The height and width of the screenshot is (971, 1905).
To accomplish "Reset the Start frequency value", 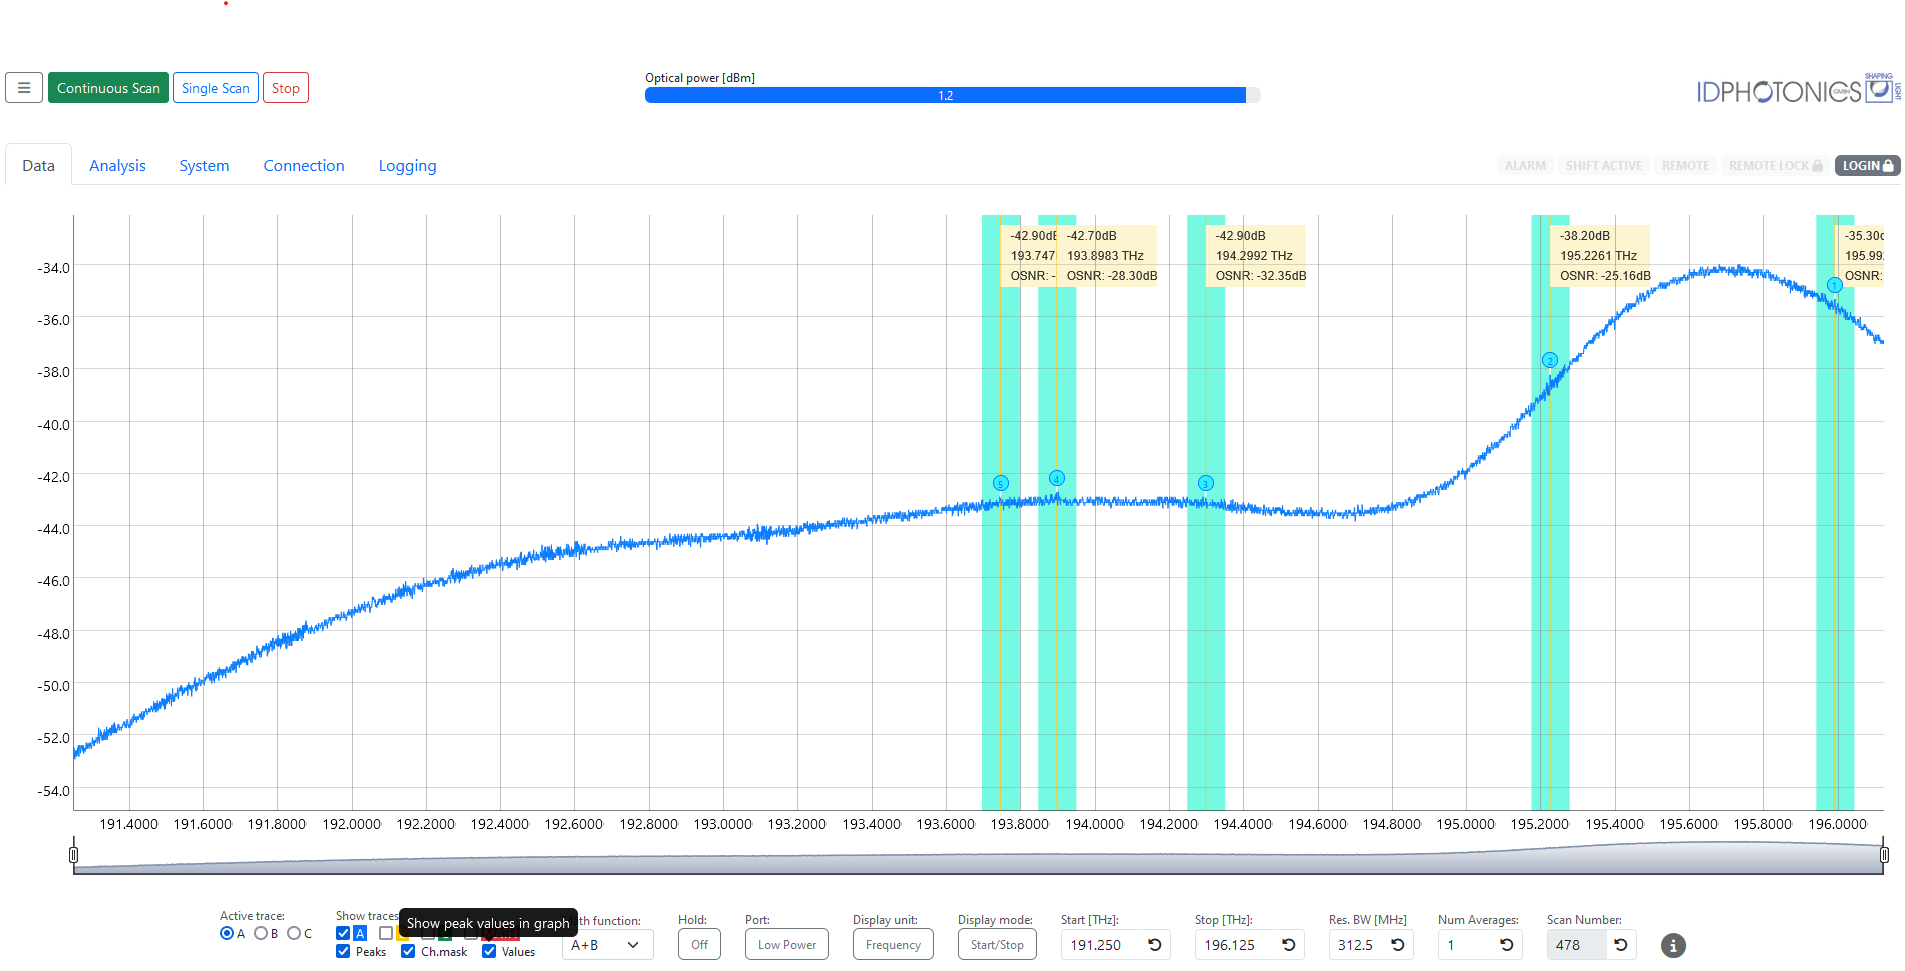I will coord(1154,945).
